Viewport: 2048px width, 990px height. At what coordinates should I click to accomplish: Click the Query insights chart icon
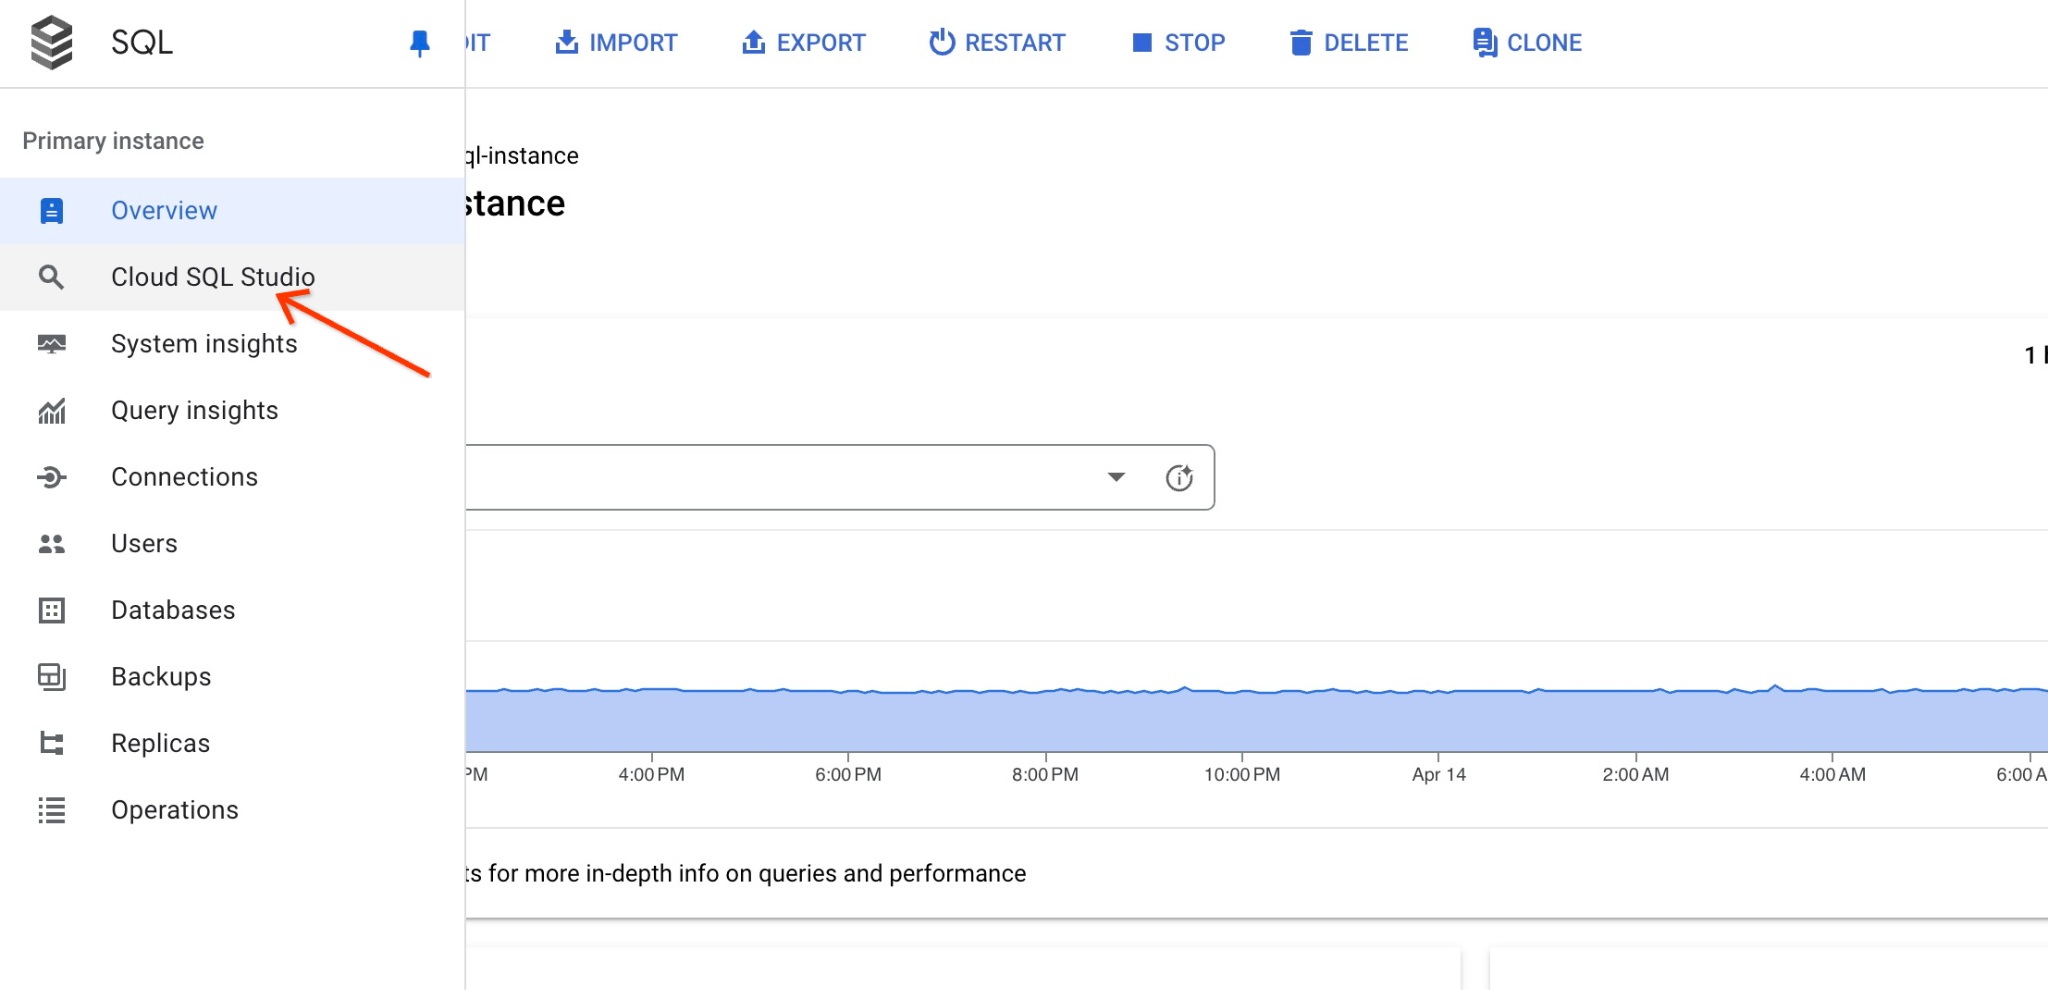click(51, 411)
